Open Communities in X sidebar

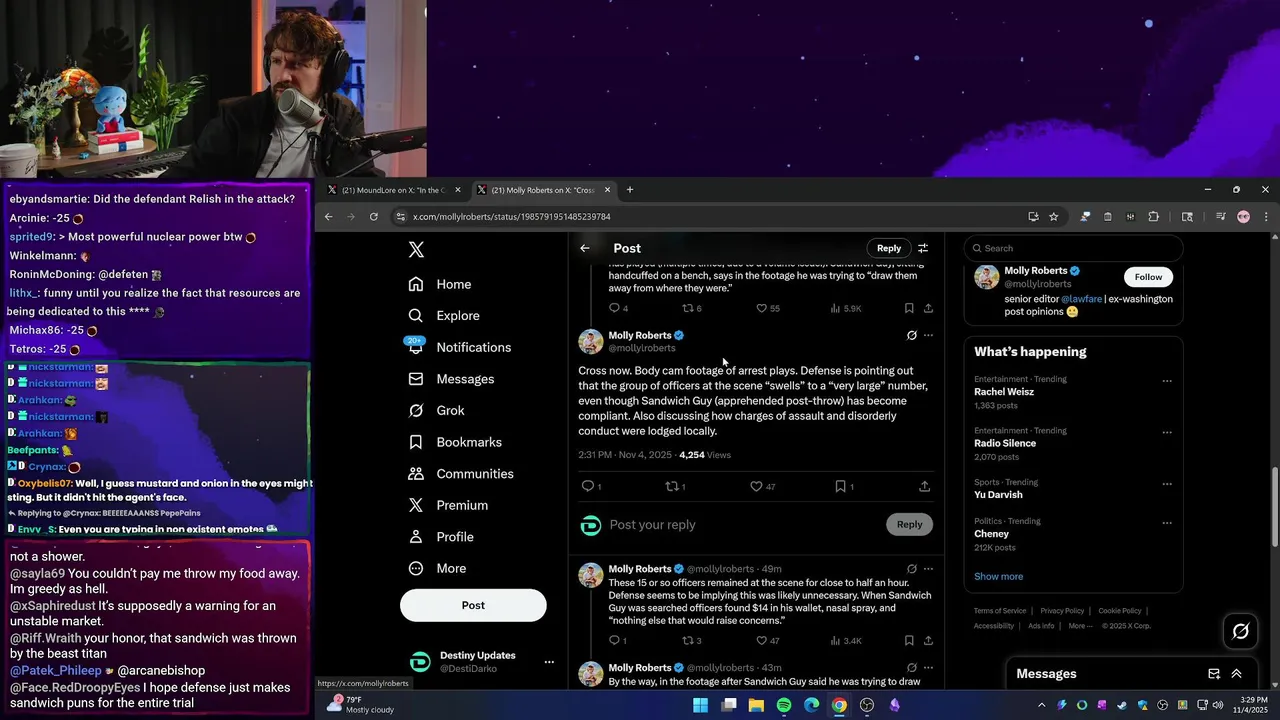click(x=461, y=474)
